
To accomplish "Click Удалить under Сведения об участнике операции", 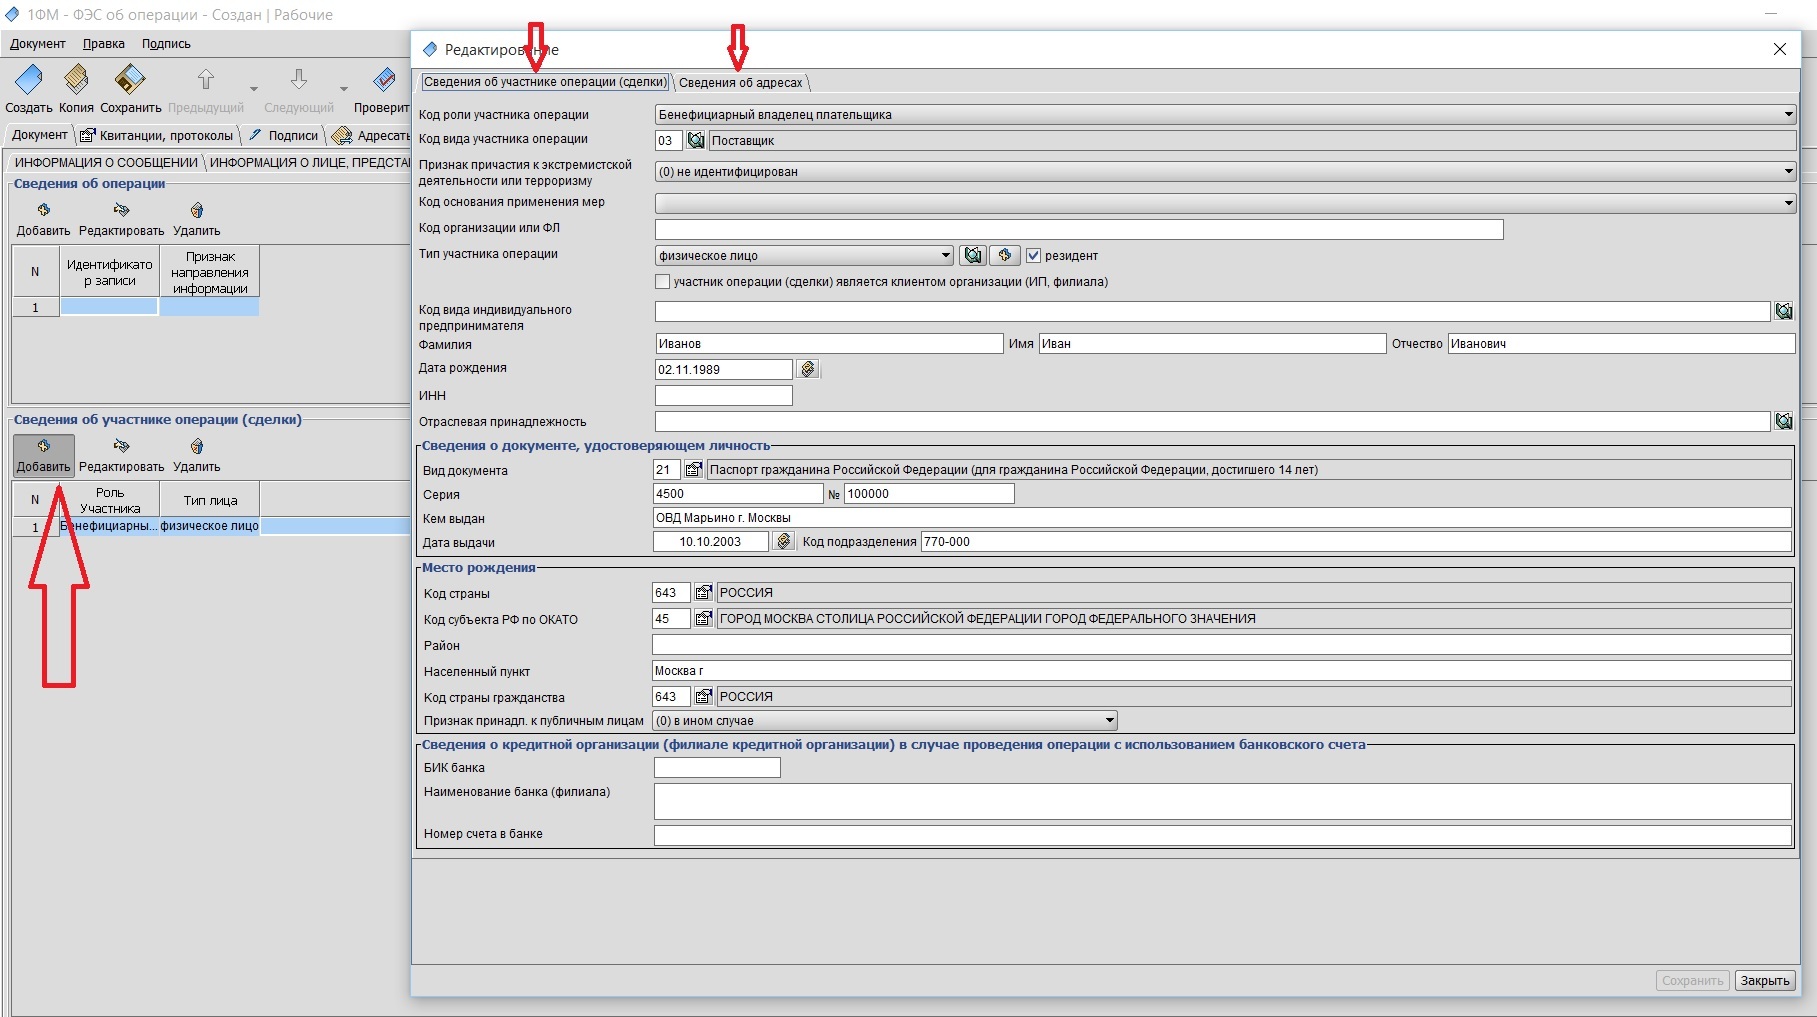I will pos(196,456).
